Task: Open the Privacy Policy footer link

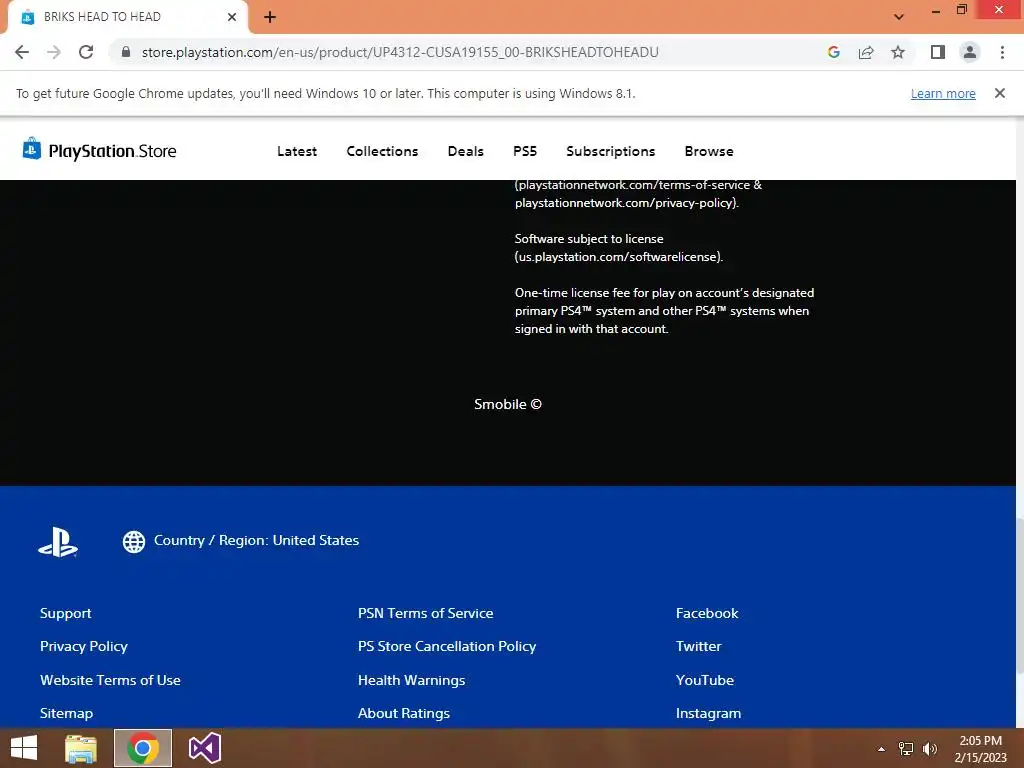Action: (84, 646)
